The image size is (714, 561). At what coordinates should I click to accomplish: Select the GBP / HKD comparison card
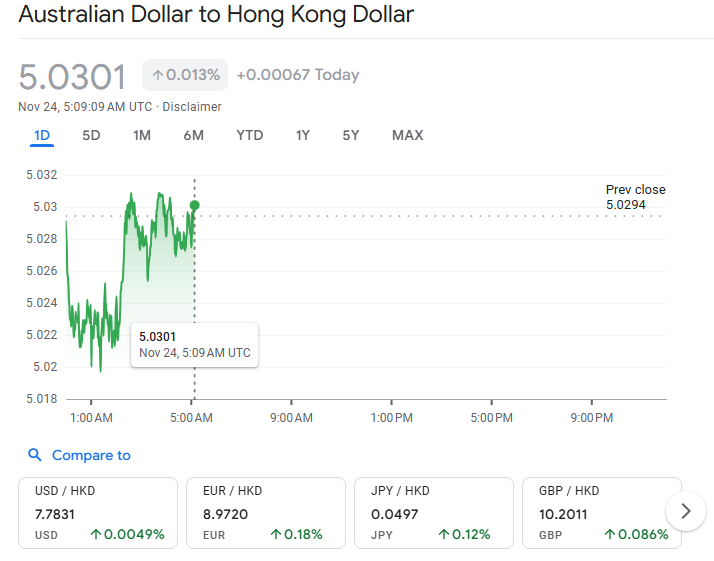(601, 512)
